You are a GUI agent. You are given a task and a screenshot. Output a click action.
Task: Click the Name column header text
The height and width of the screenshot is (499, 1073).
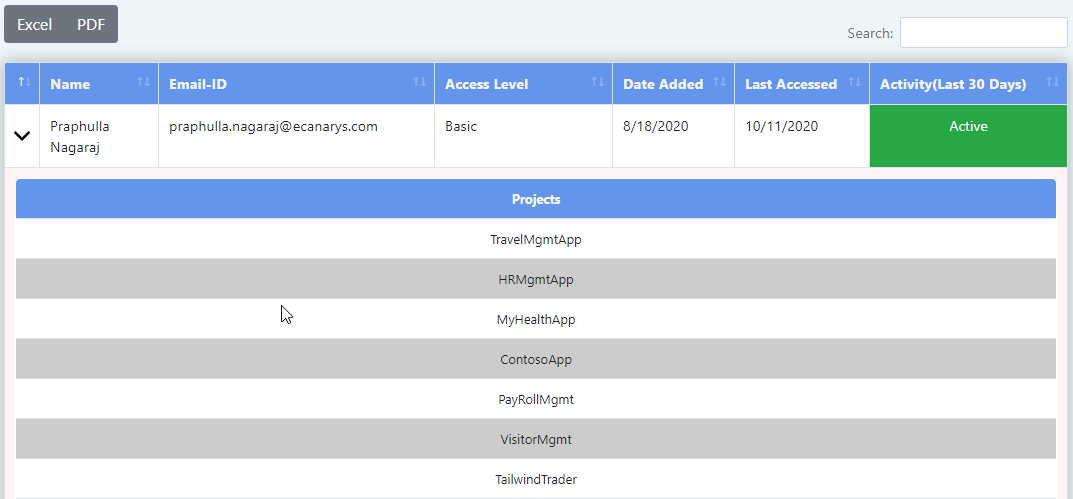point(70,85)
